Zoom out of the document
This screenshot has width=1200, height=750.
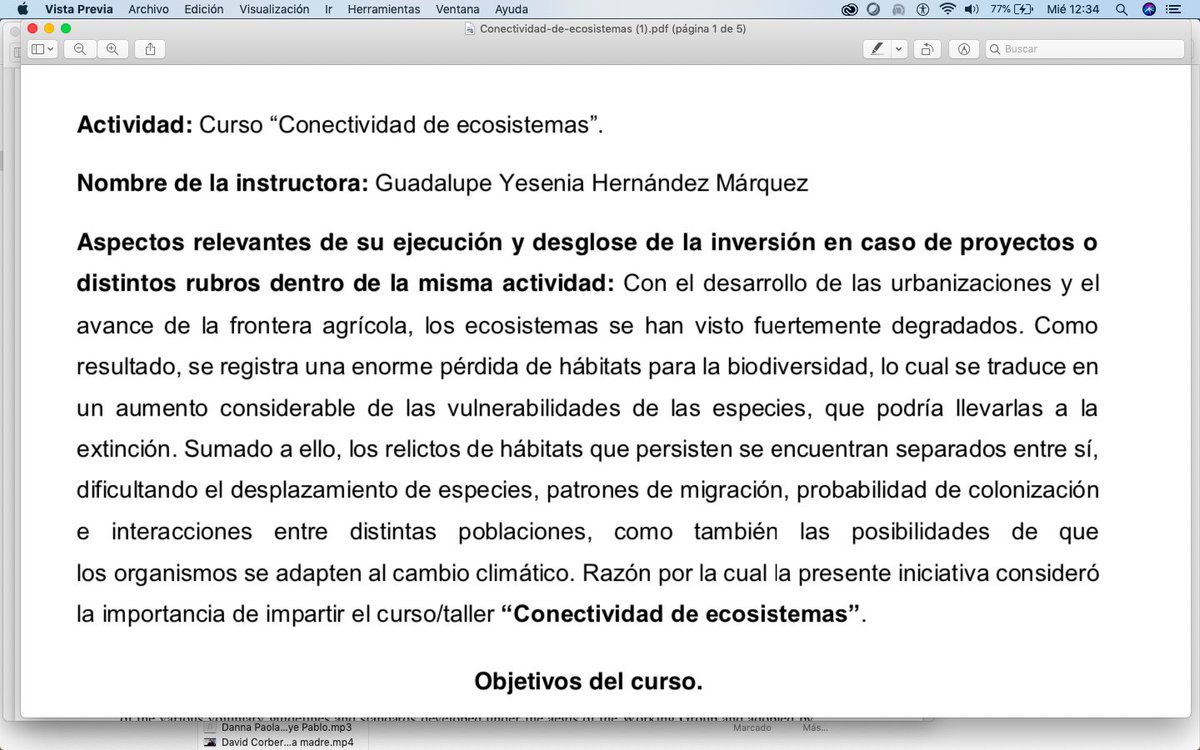pyautogui.click(x=79, y=48)
